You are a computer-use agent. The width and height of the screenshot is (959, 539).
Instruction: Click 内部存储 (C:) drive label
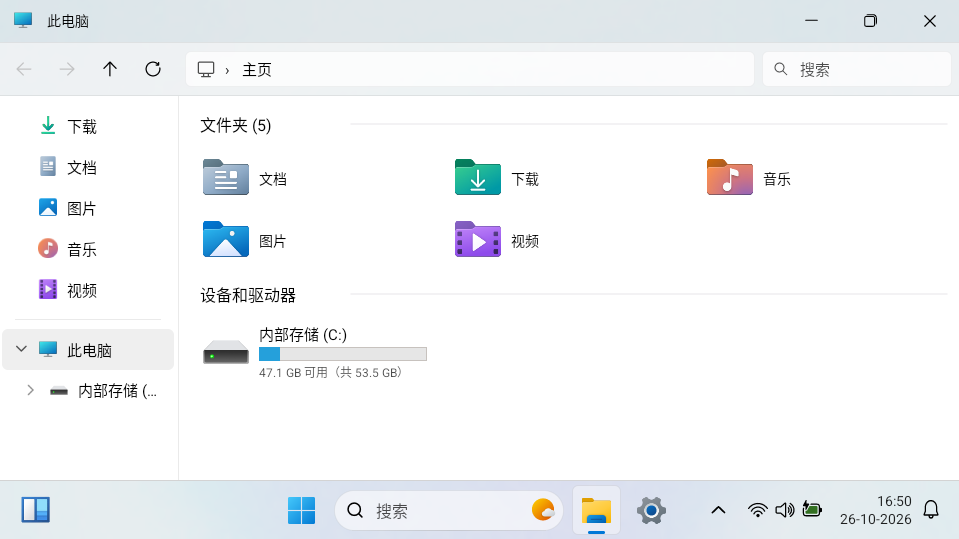(x=303, y=335)
